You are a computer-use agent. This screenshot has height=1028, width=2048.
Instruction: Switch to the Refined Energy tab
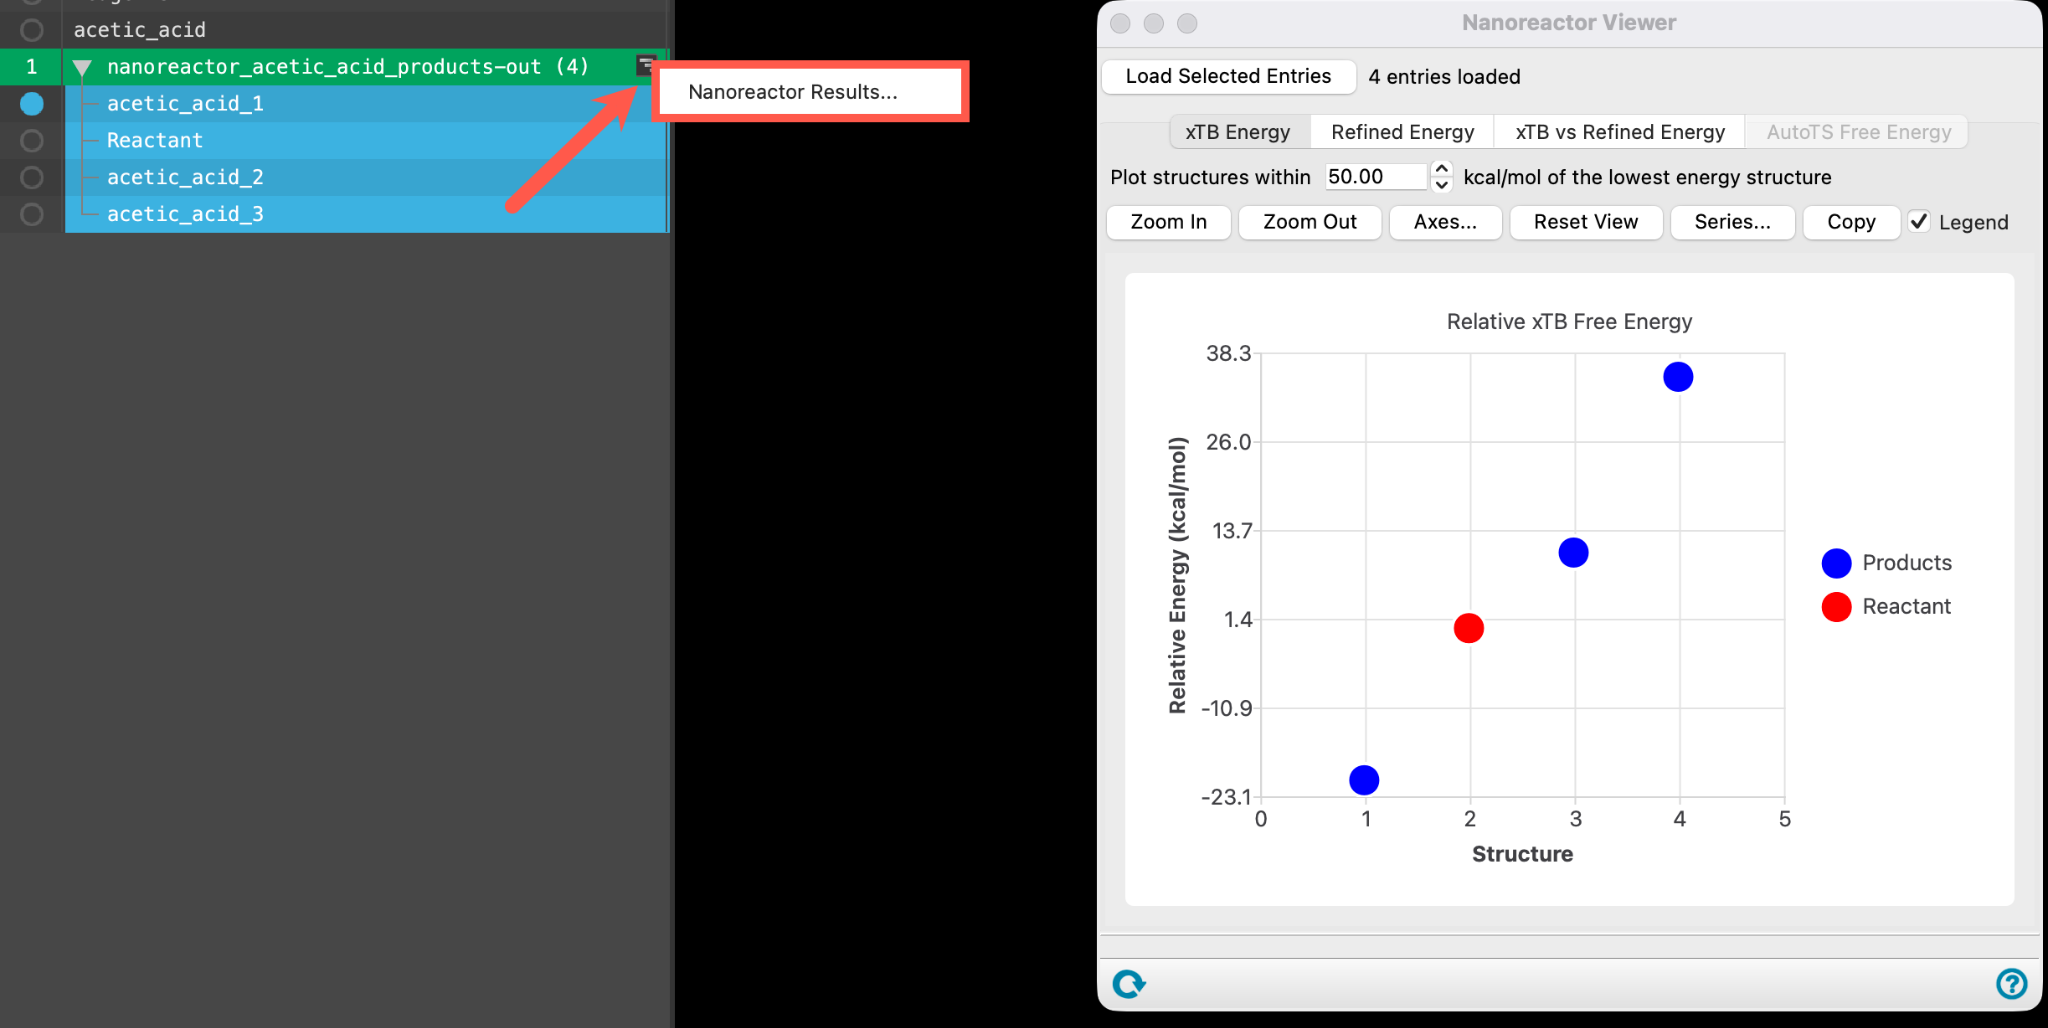[1402, 132]
